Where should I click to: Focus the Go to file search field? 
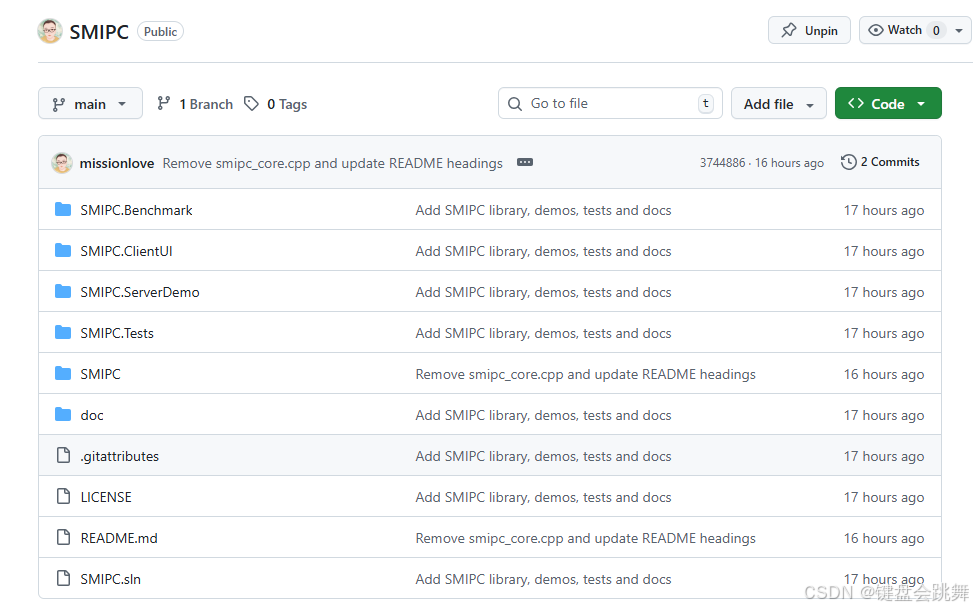pyautogui.click(x=610, y=104)
